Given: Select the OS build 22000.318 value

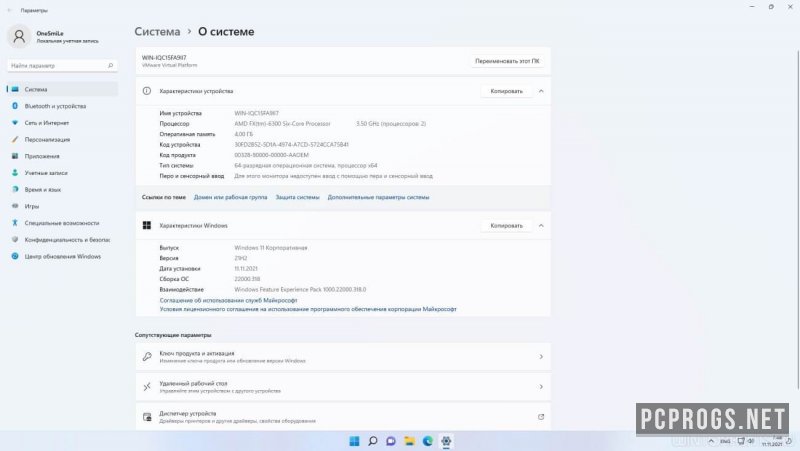Looking at the screenshot, I should (247, 279).
